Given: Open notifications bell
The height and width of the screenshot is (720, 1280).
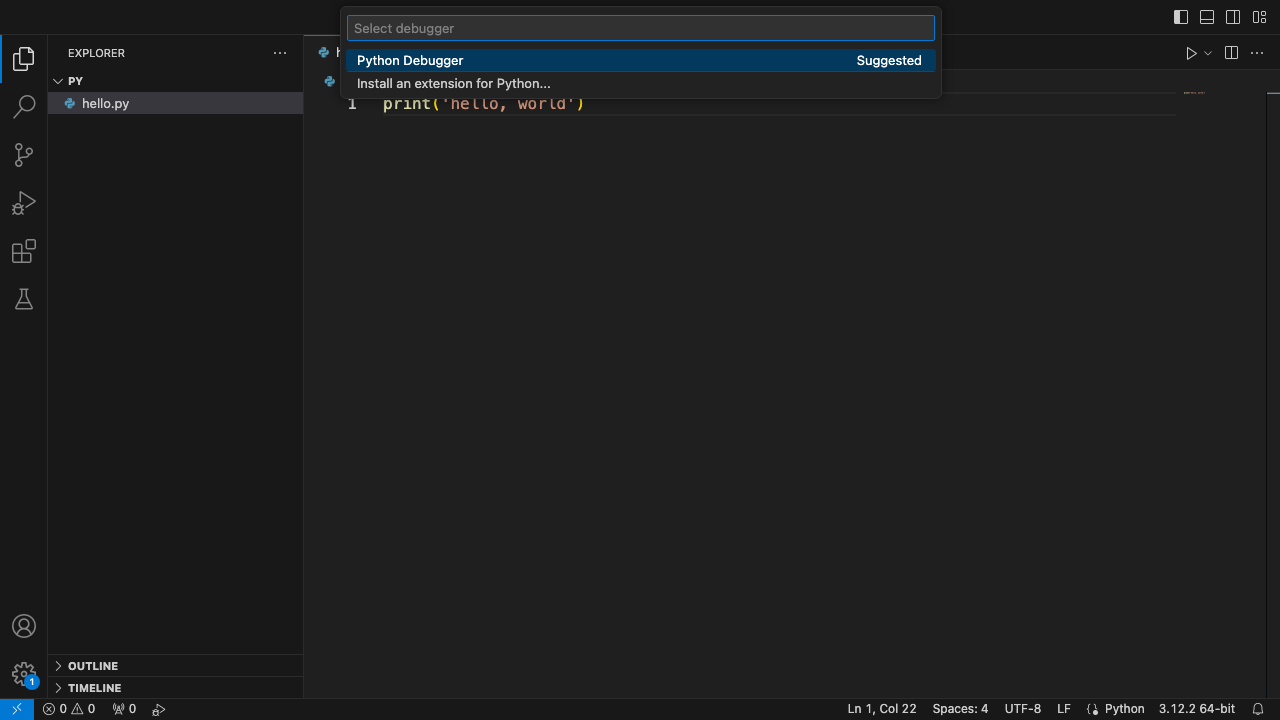Looking at the screenshot, I should click(1258, 709).
